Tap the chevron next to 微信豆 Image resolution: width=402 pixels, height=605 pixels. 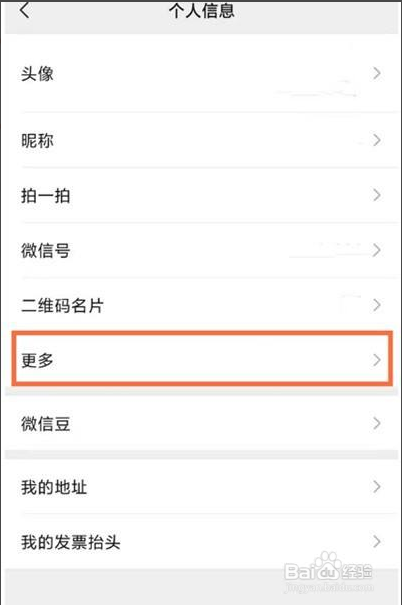coord(377,423)
